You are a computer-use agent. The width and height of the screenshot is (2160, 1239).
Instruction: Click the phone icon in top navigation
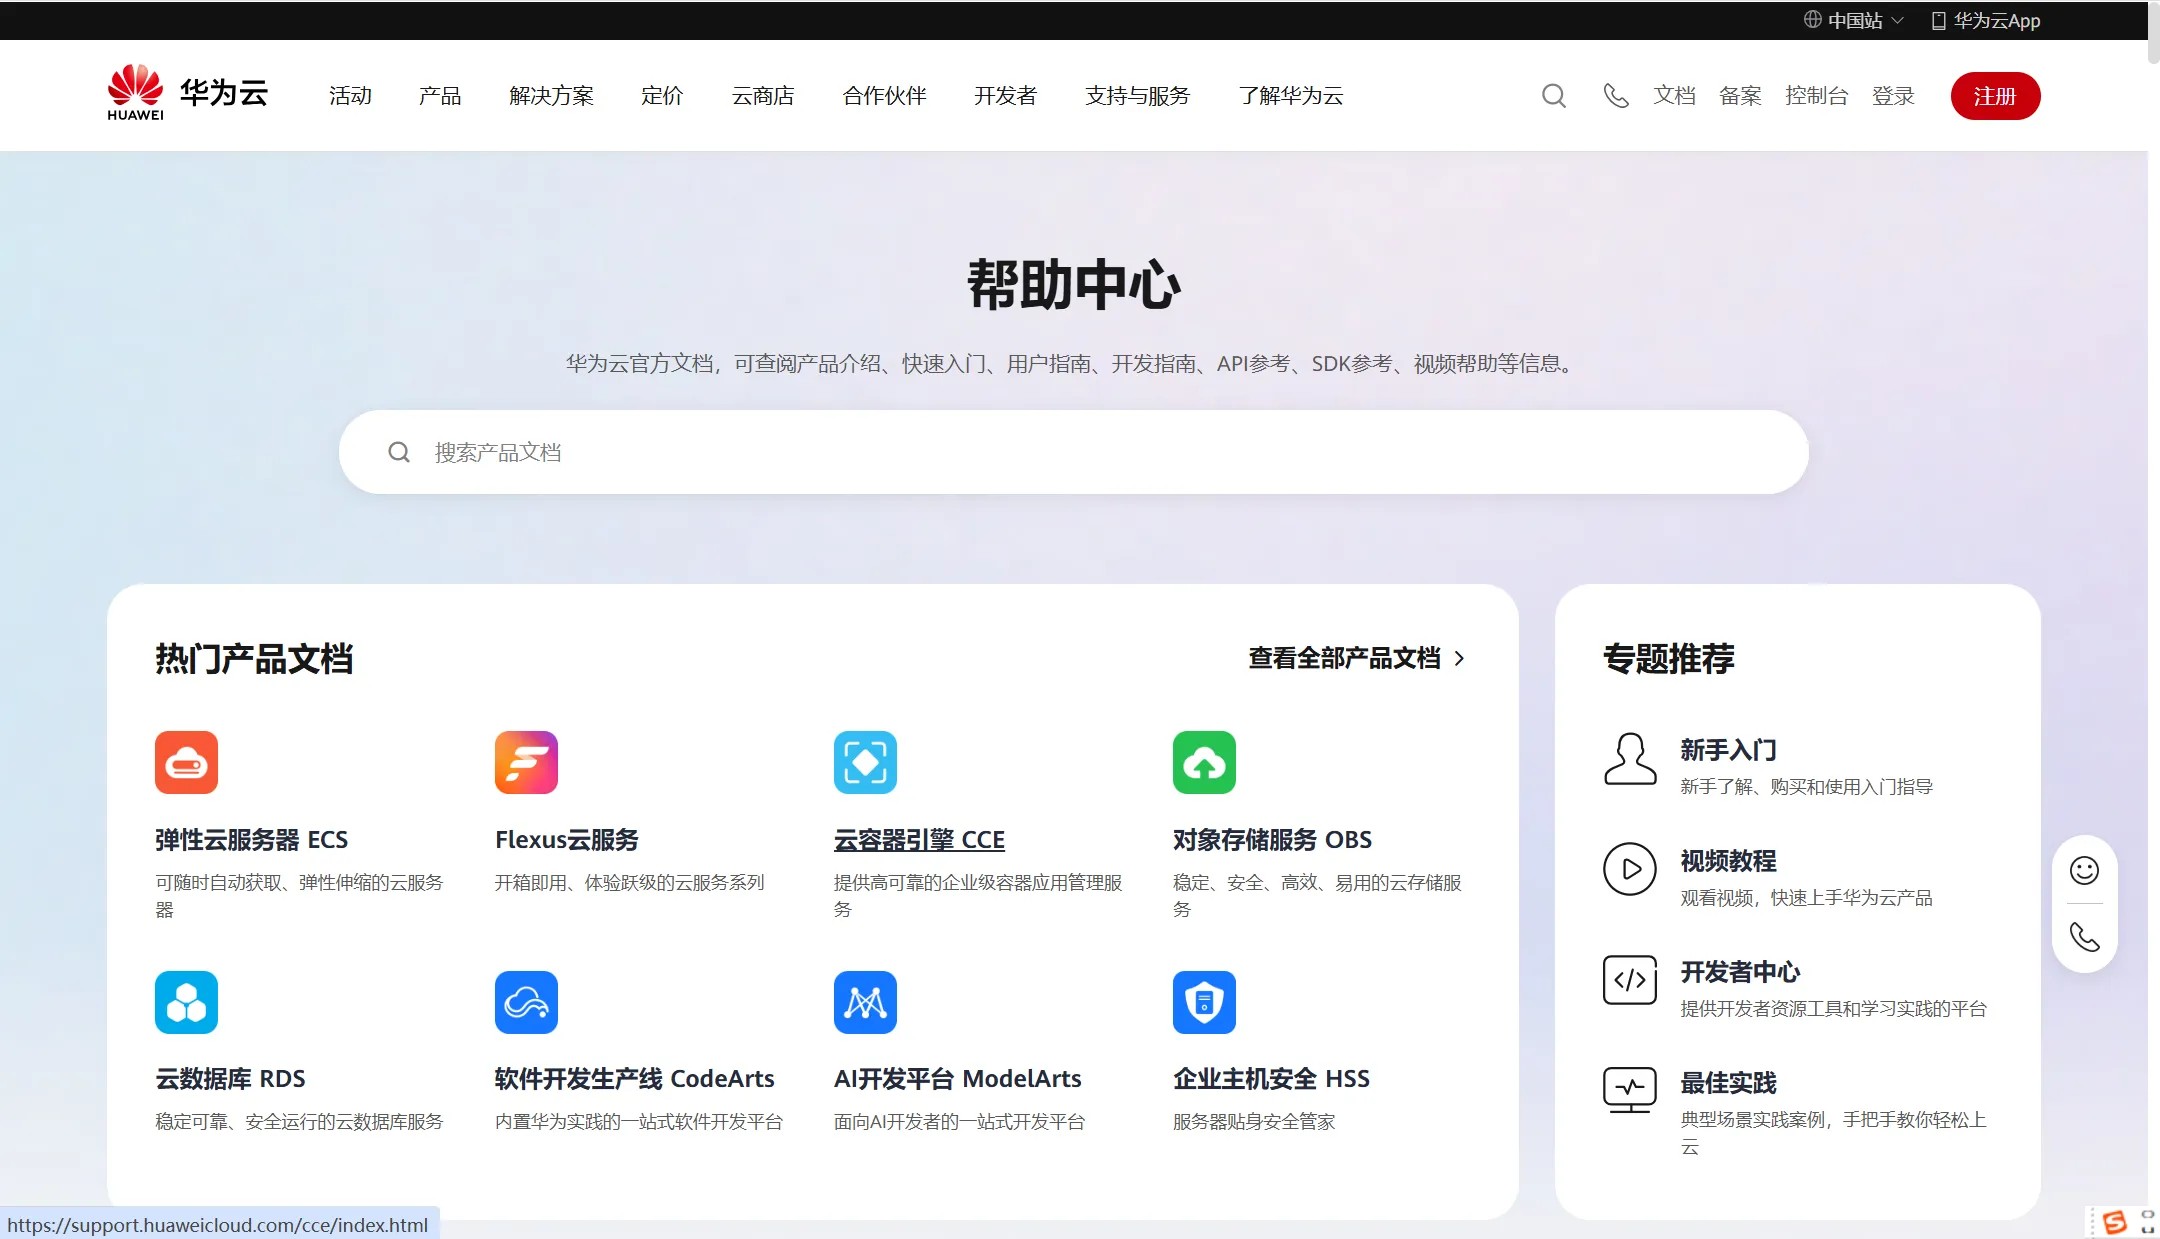click(1615, 96)
